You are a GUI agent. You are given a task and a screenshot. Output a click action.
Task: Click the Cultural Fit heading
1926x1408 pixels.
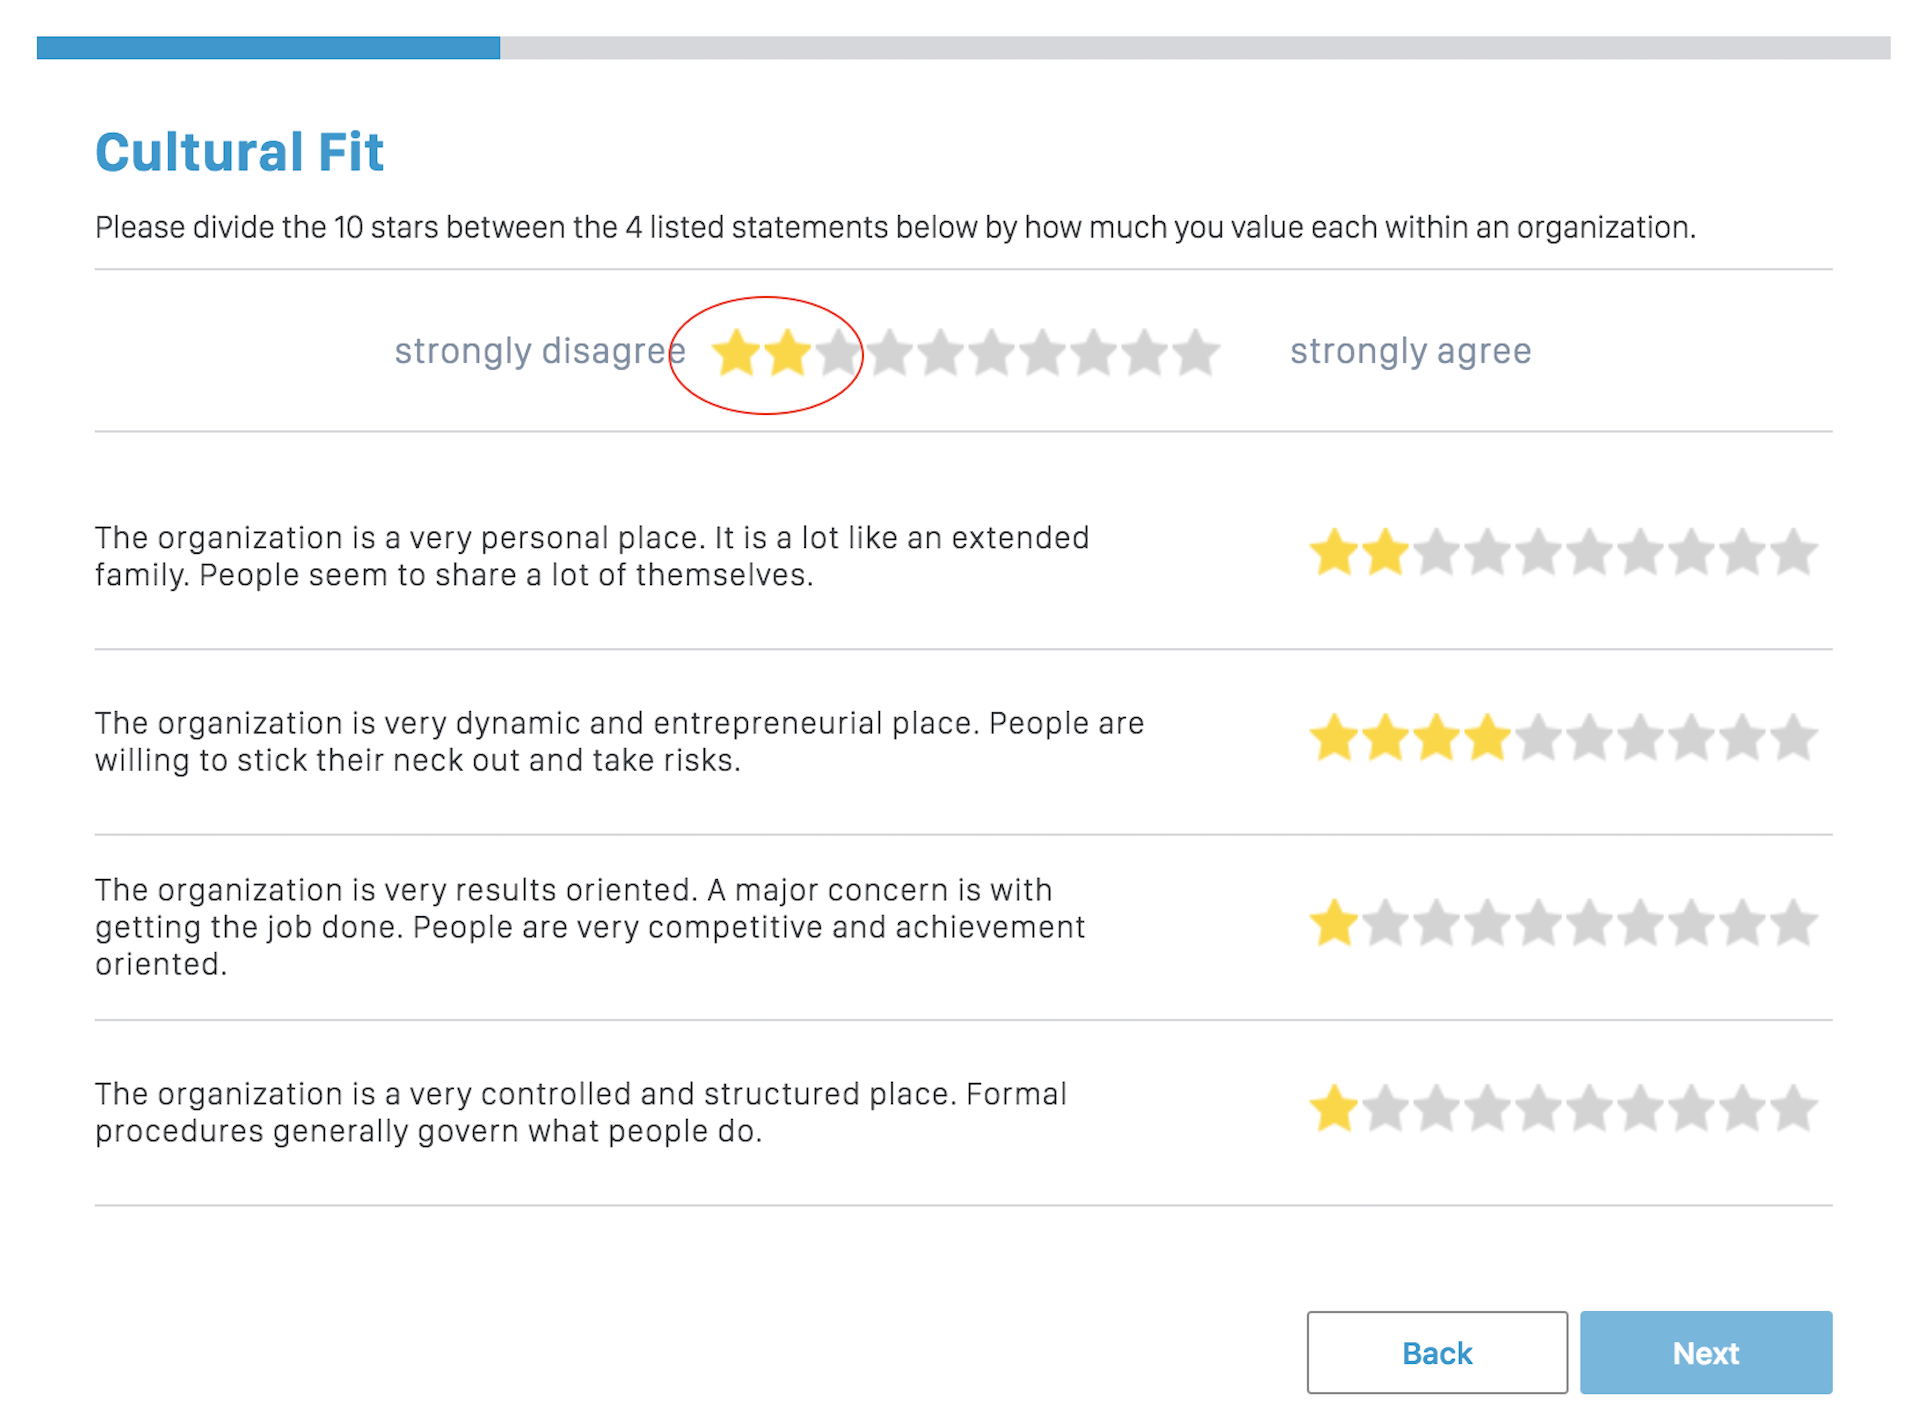point(239,152)
